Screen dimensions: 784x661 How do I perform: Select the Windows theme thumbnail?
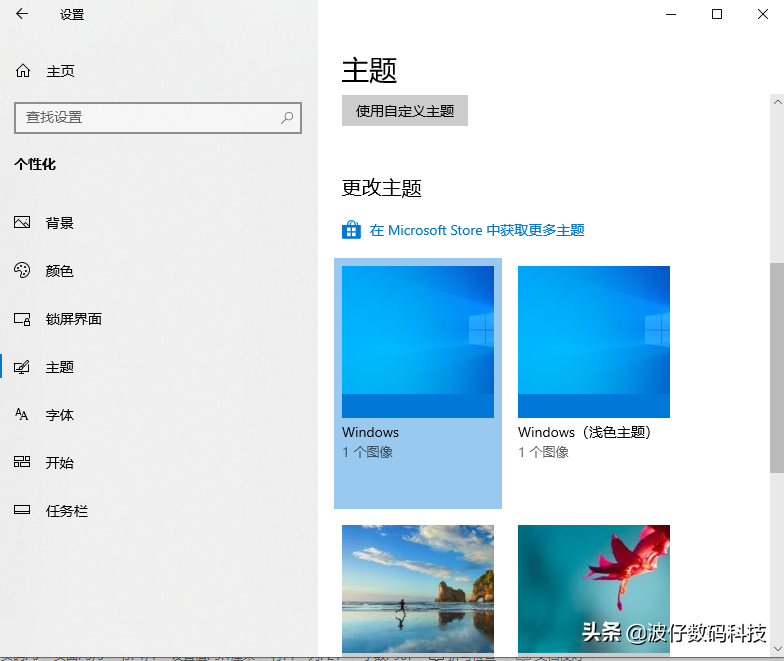click(418, 342)
